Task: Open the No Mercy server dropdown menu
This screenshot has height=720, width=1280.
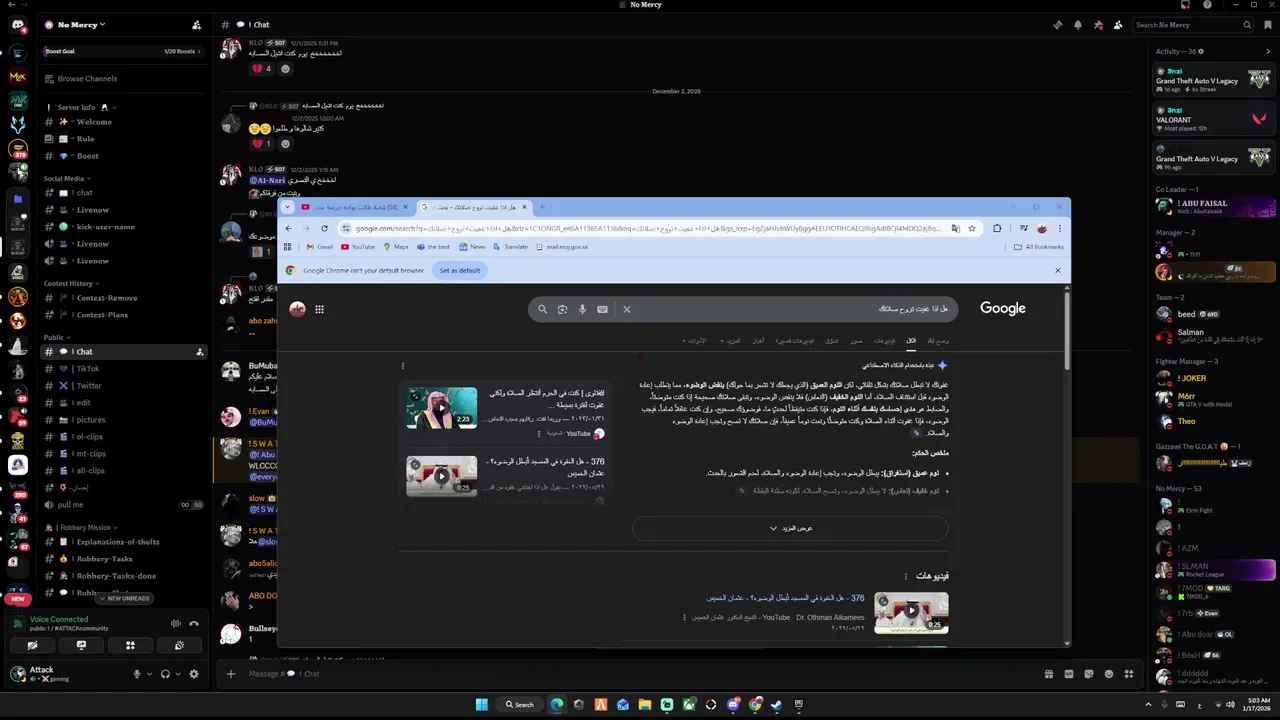Action: 81,25
